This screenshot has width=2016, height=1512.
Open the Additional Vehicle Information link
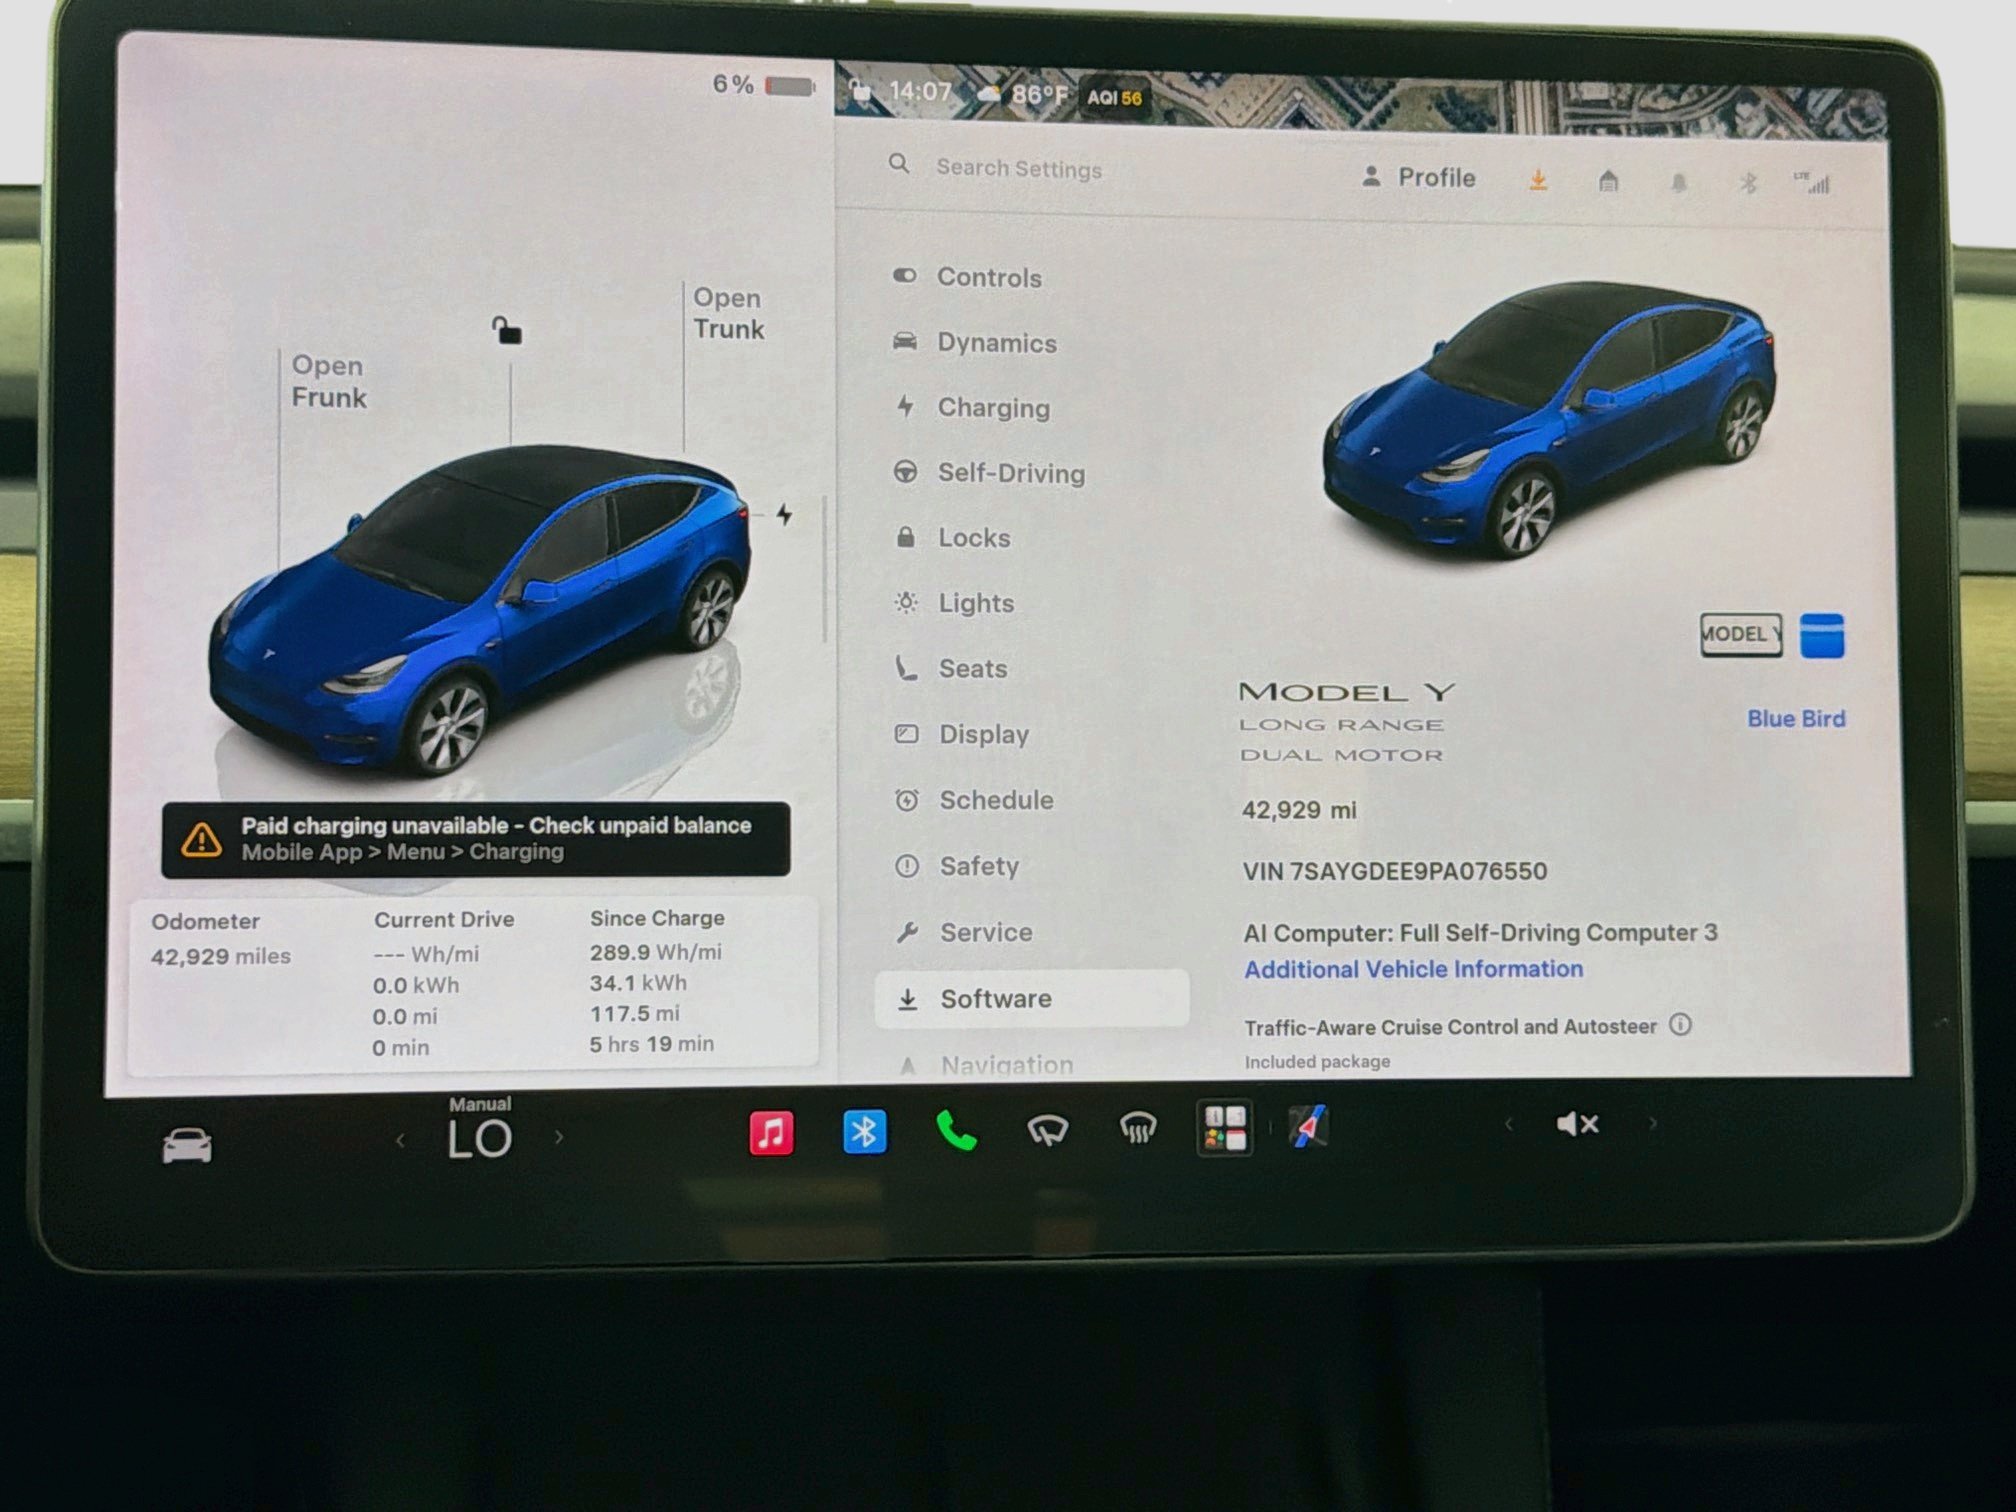[x=1413, y=968]
